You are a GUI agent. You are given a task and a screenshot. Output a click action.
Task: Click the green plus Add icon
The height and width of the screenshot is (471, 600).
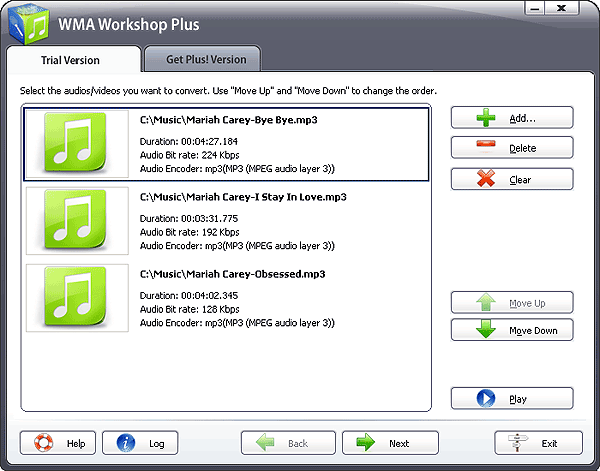[x=486, y=117]
